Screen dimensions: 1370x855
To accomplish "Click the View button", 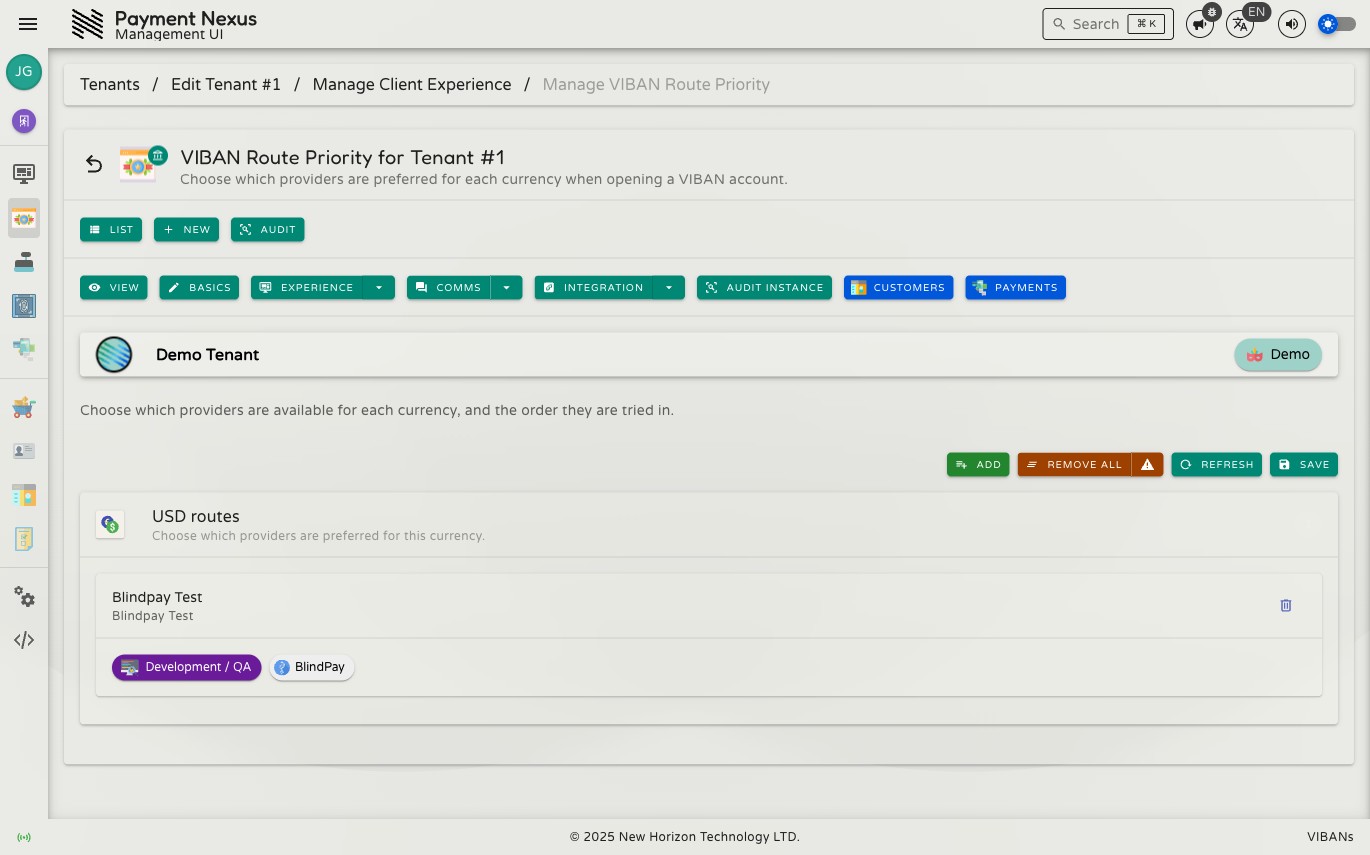I will (x=114, y=287).
